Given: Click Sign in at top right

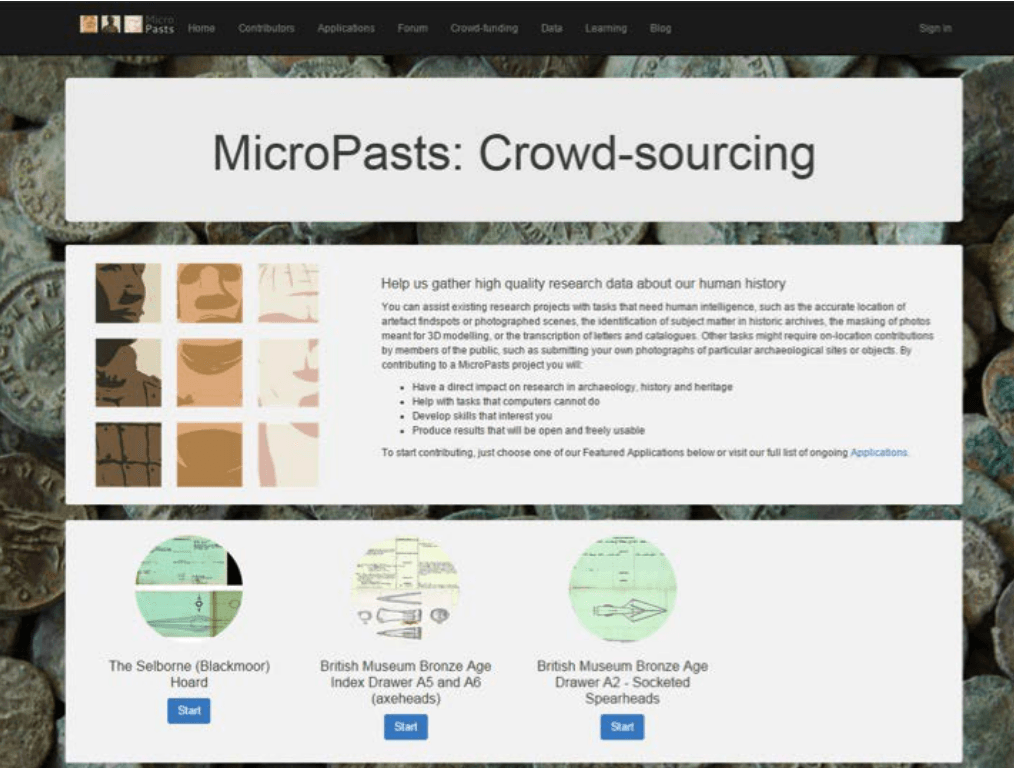Looking at the screenshot, I should [x=935, y=28].
